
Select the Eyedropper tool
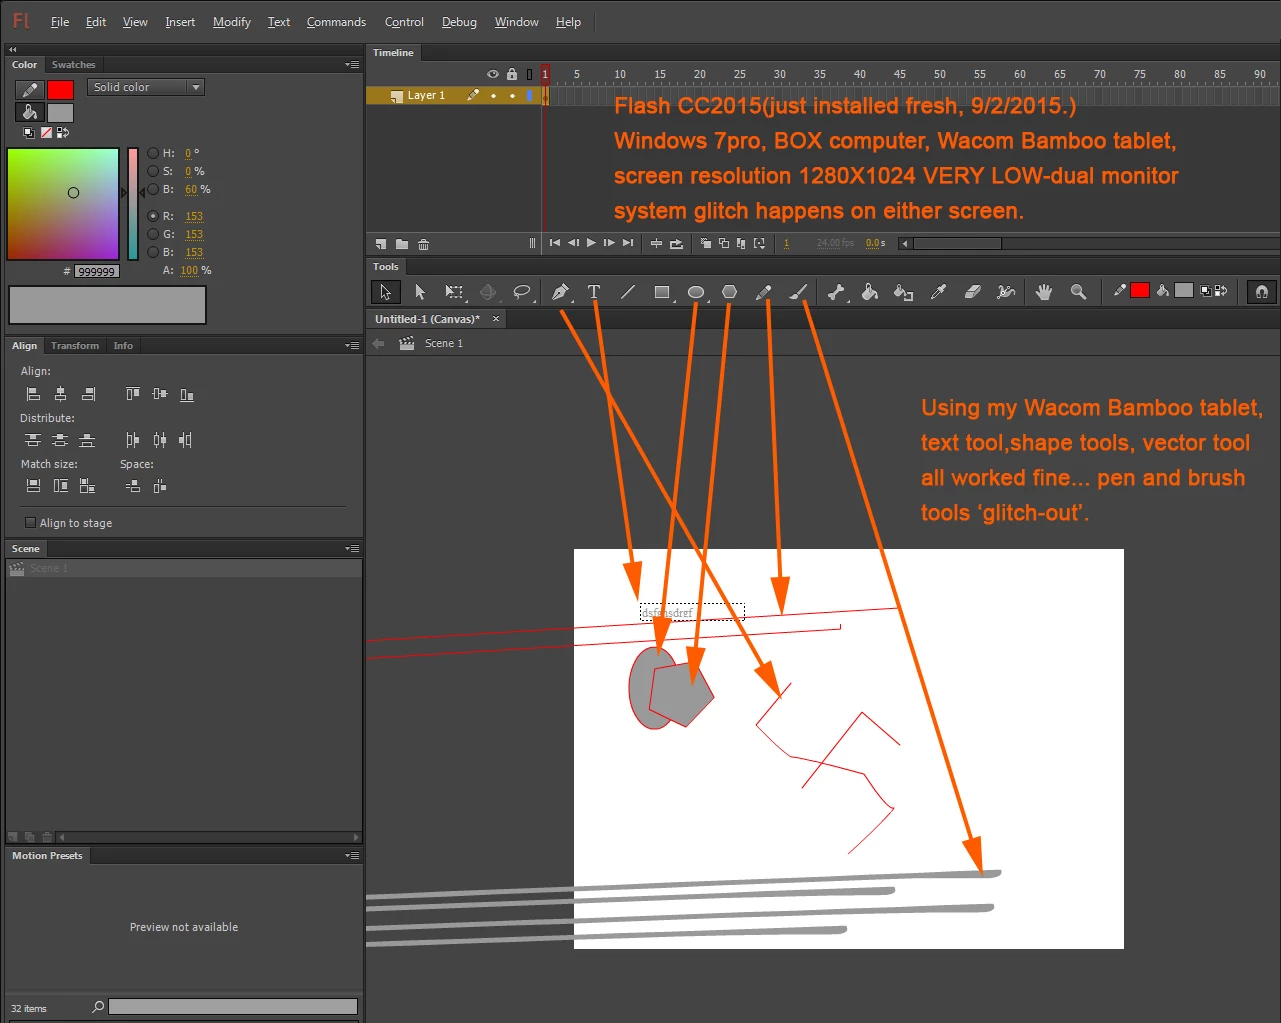[938, 292]
